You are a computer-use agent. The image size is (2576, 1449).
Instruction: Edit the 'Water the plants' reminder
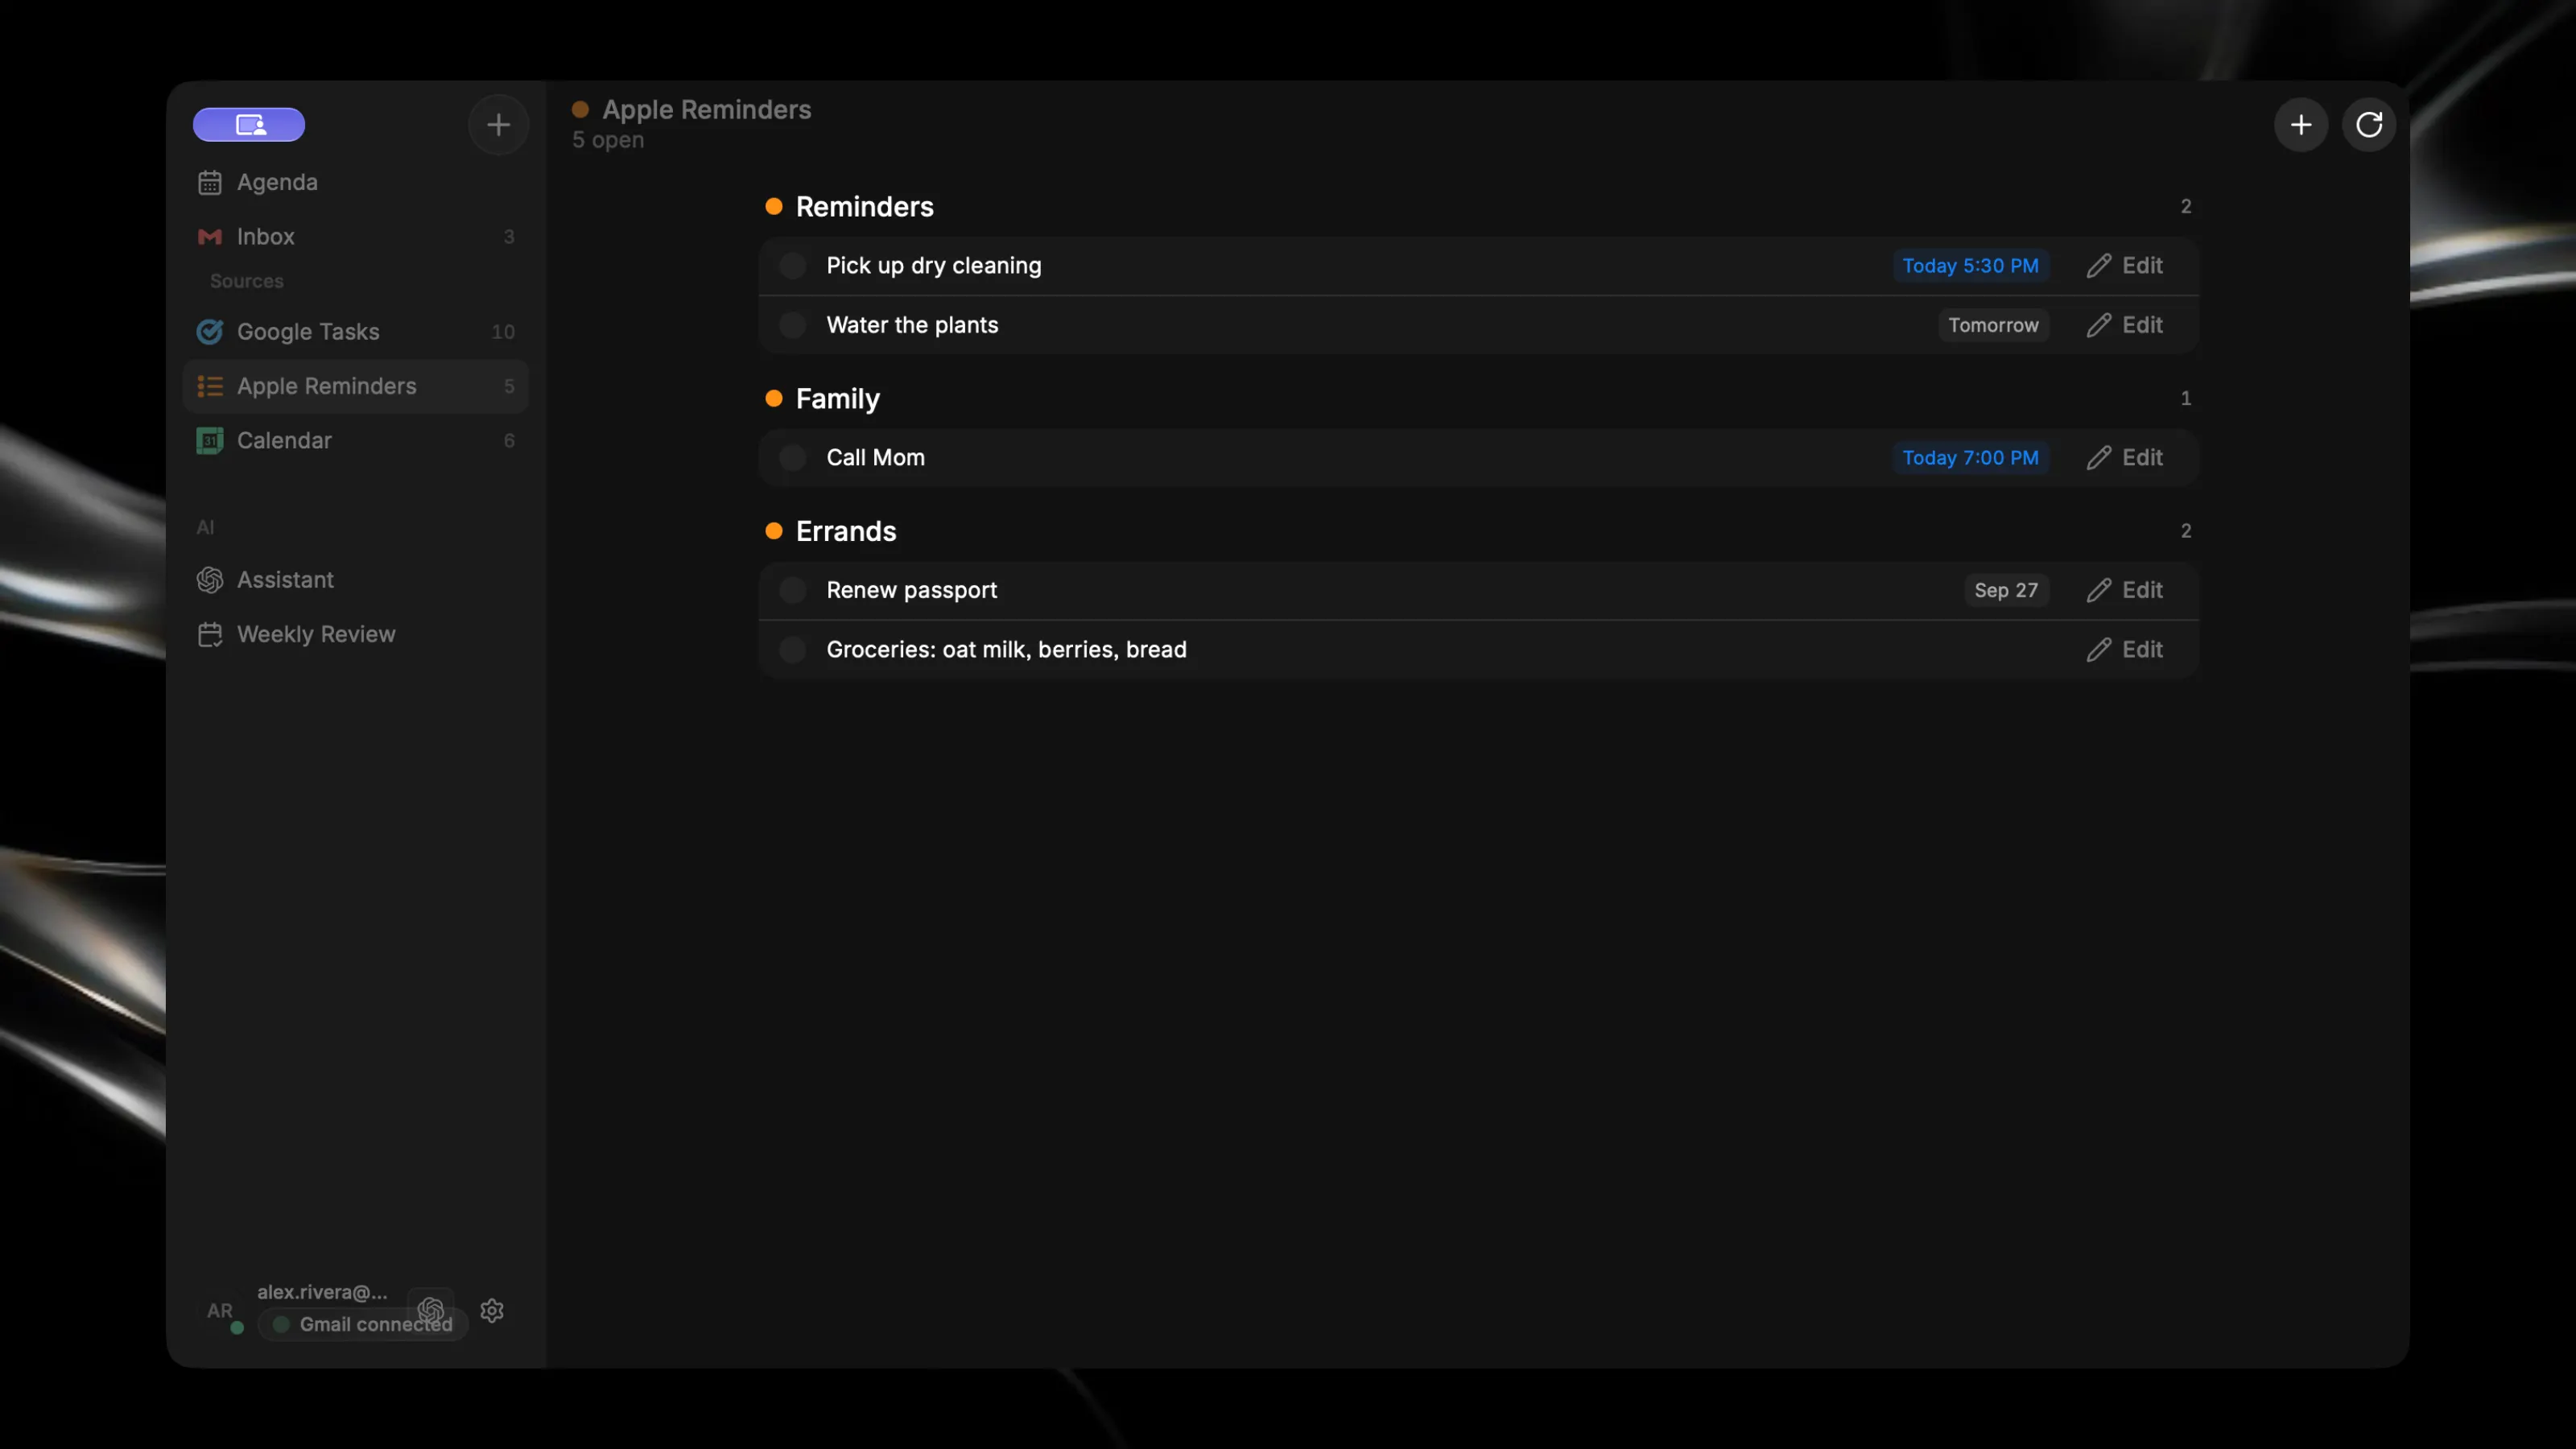pos(2125,325)
